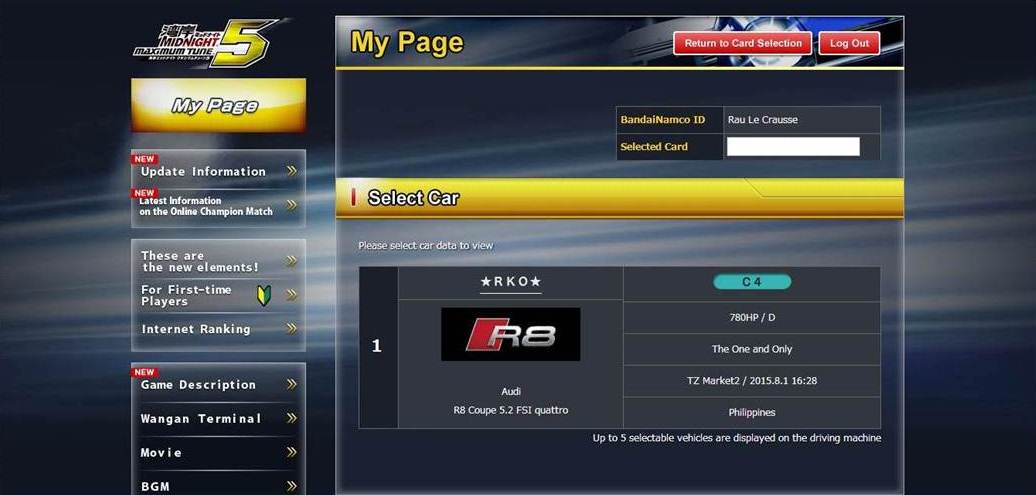The height and width of the screenshot is (495, 1036).
Task: Select the Audi R8 logo thumbnail
Action: coord(511,334)
